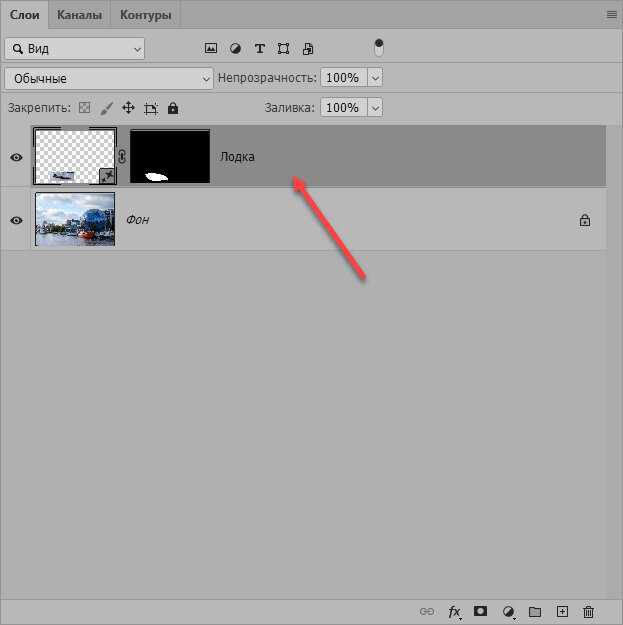The height and width of the screenshot is (625, 623).
Task: Lock position move icon
Action: click(128, 108)
